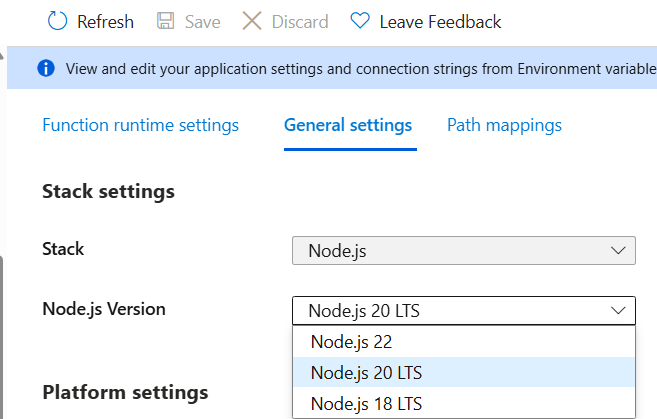Select the General settings tab
657x419 pixels.
point(348,125)
